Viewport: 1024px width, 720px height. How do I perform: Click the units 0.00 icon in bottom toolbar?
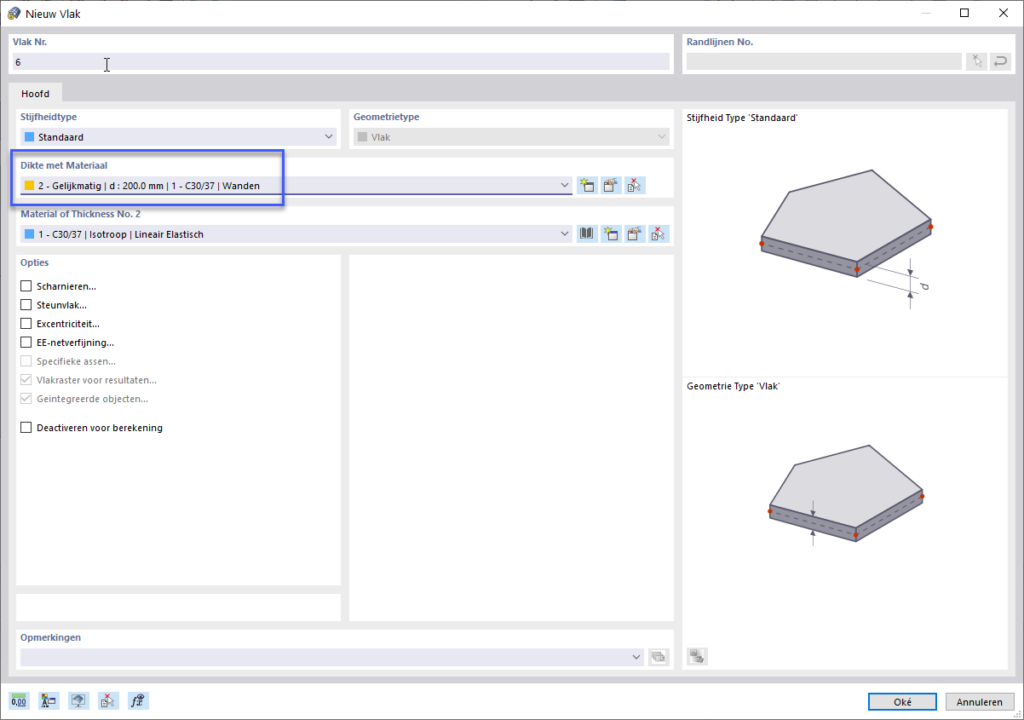(19, 701)
